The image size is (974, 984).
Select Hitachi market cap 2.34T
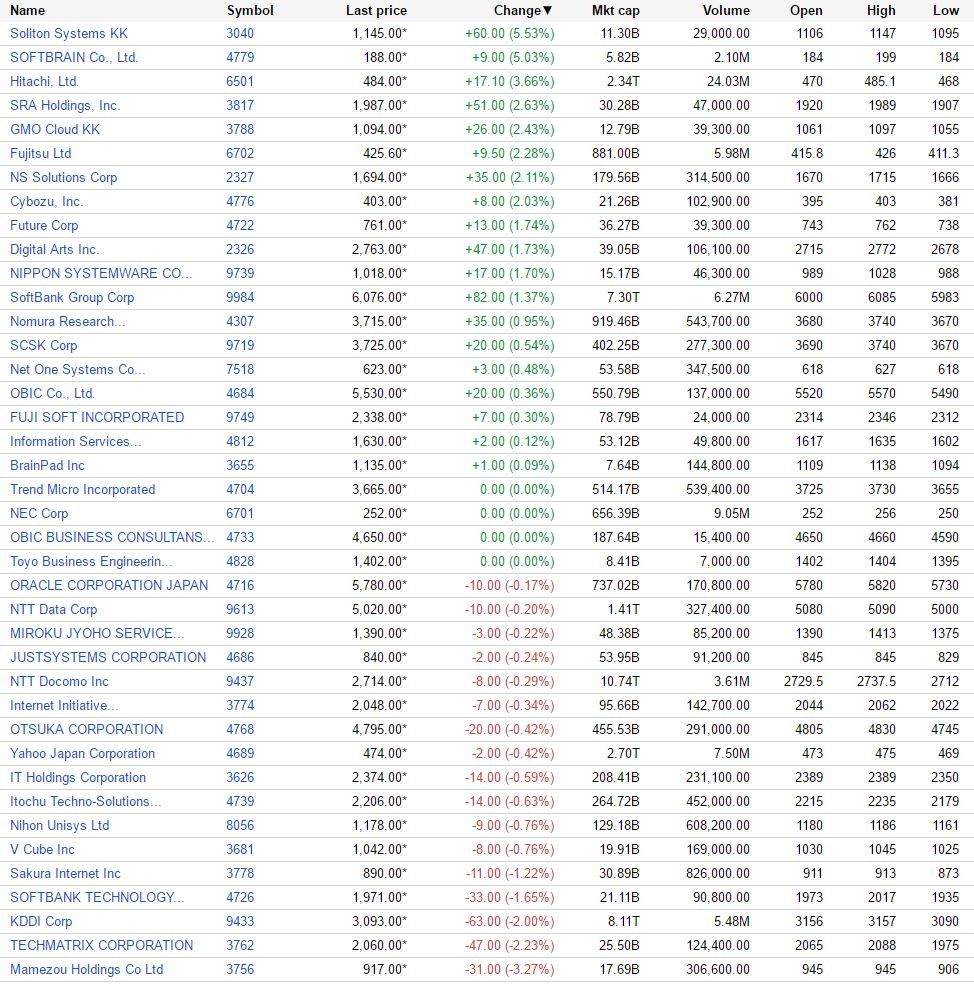(623, 82)
